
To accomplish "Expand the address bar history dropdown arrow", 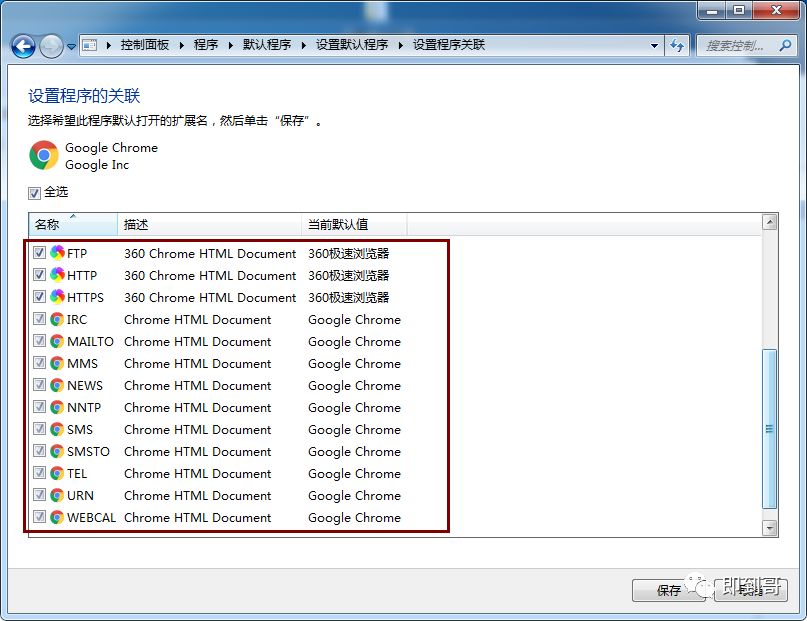I will [x=654, y=46].
